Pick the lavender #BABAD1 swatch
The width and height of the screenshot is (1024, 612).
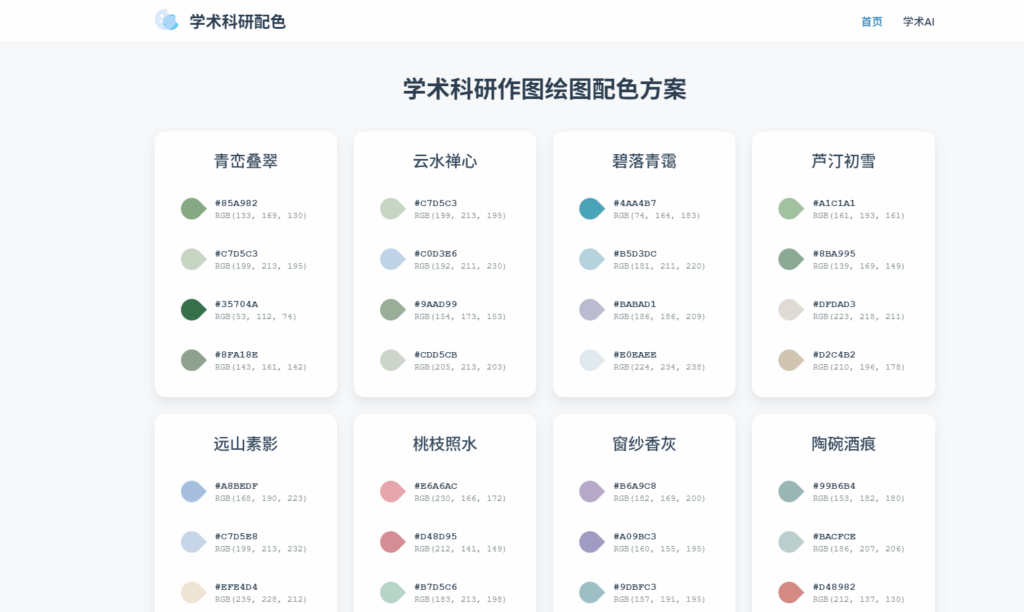(x=592, y=310)
